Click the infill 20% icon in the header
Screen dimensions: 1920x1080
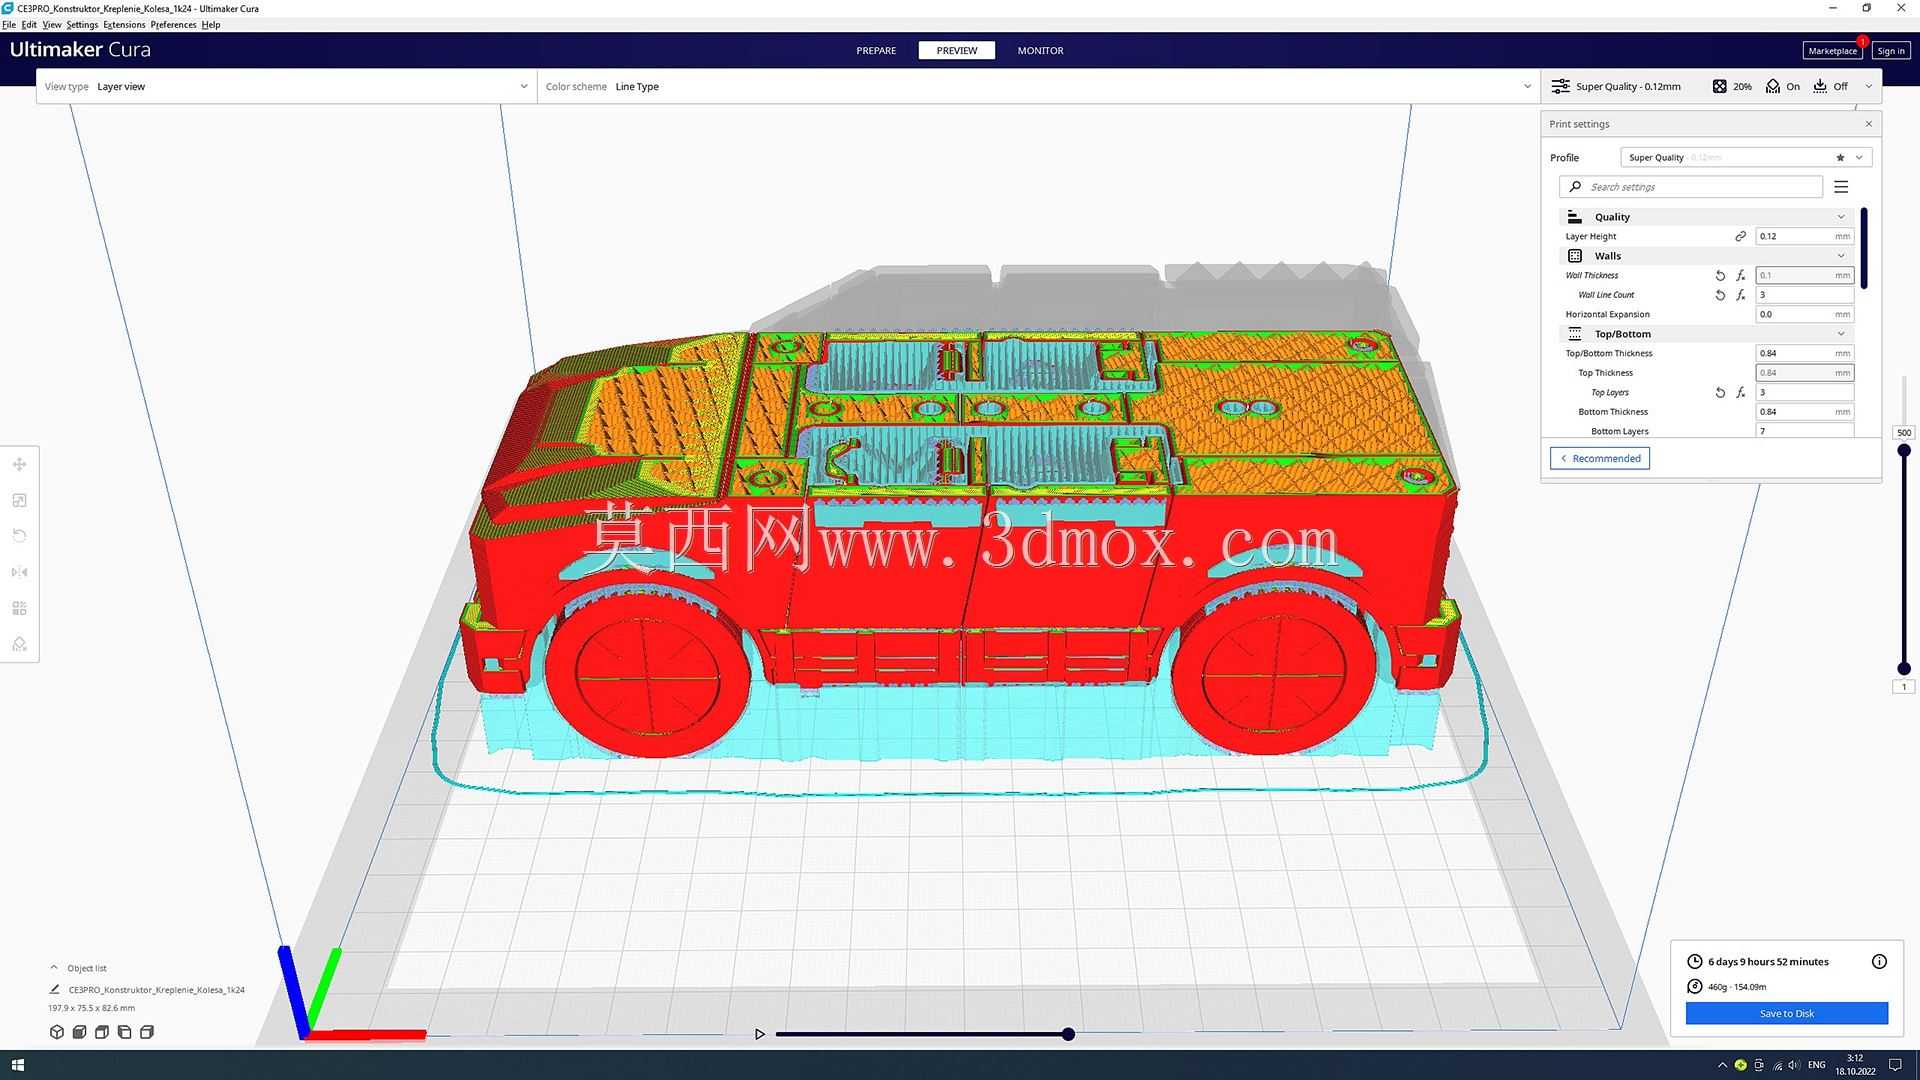(x=1719, y=86)
